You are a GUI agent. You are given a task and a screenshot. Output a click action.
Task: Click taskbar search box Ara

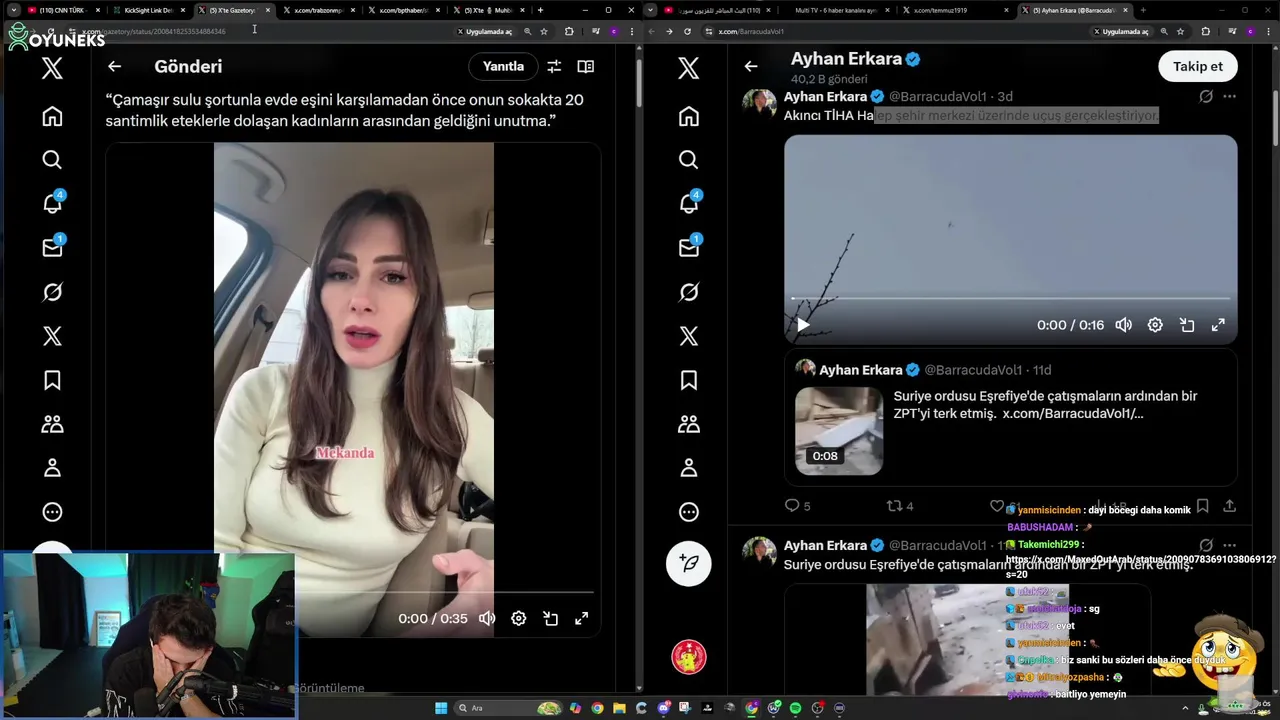pyautogui.click(x=510, y=708)
